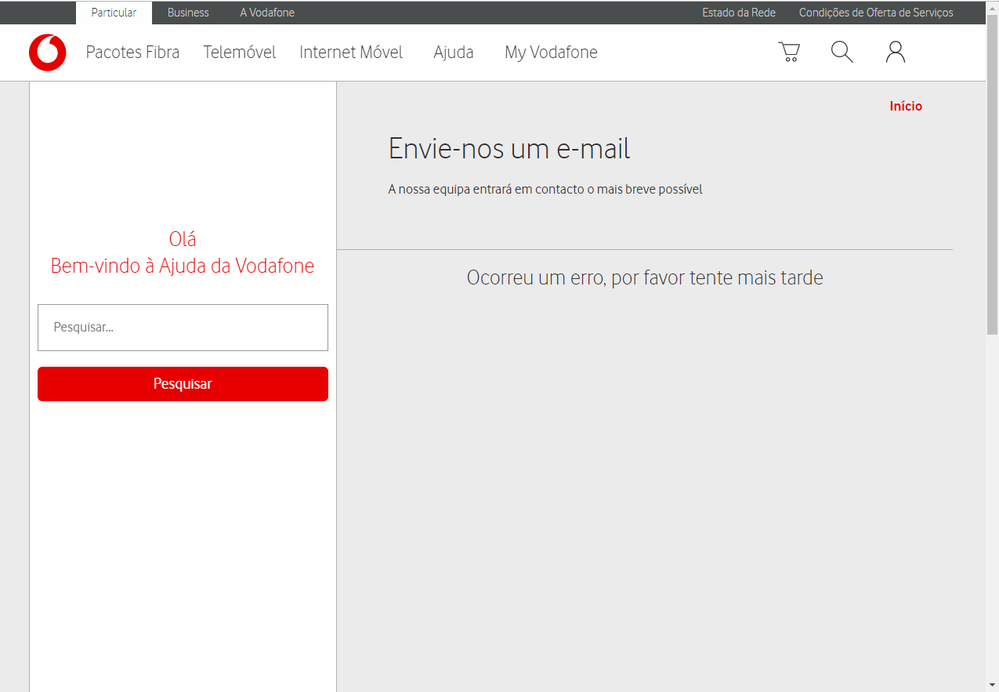
Task: Select the Particular tab
Action: pos(113,13)
